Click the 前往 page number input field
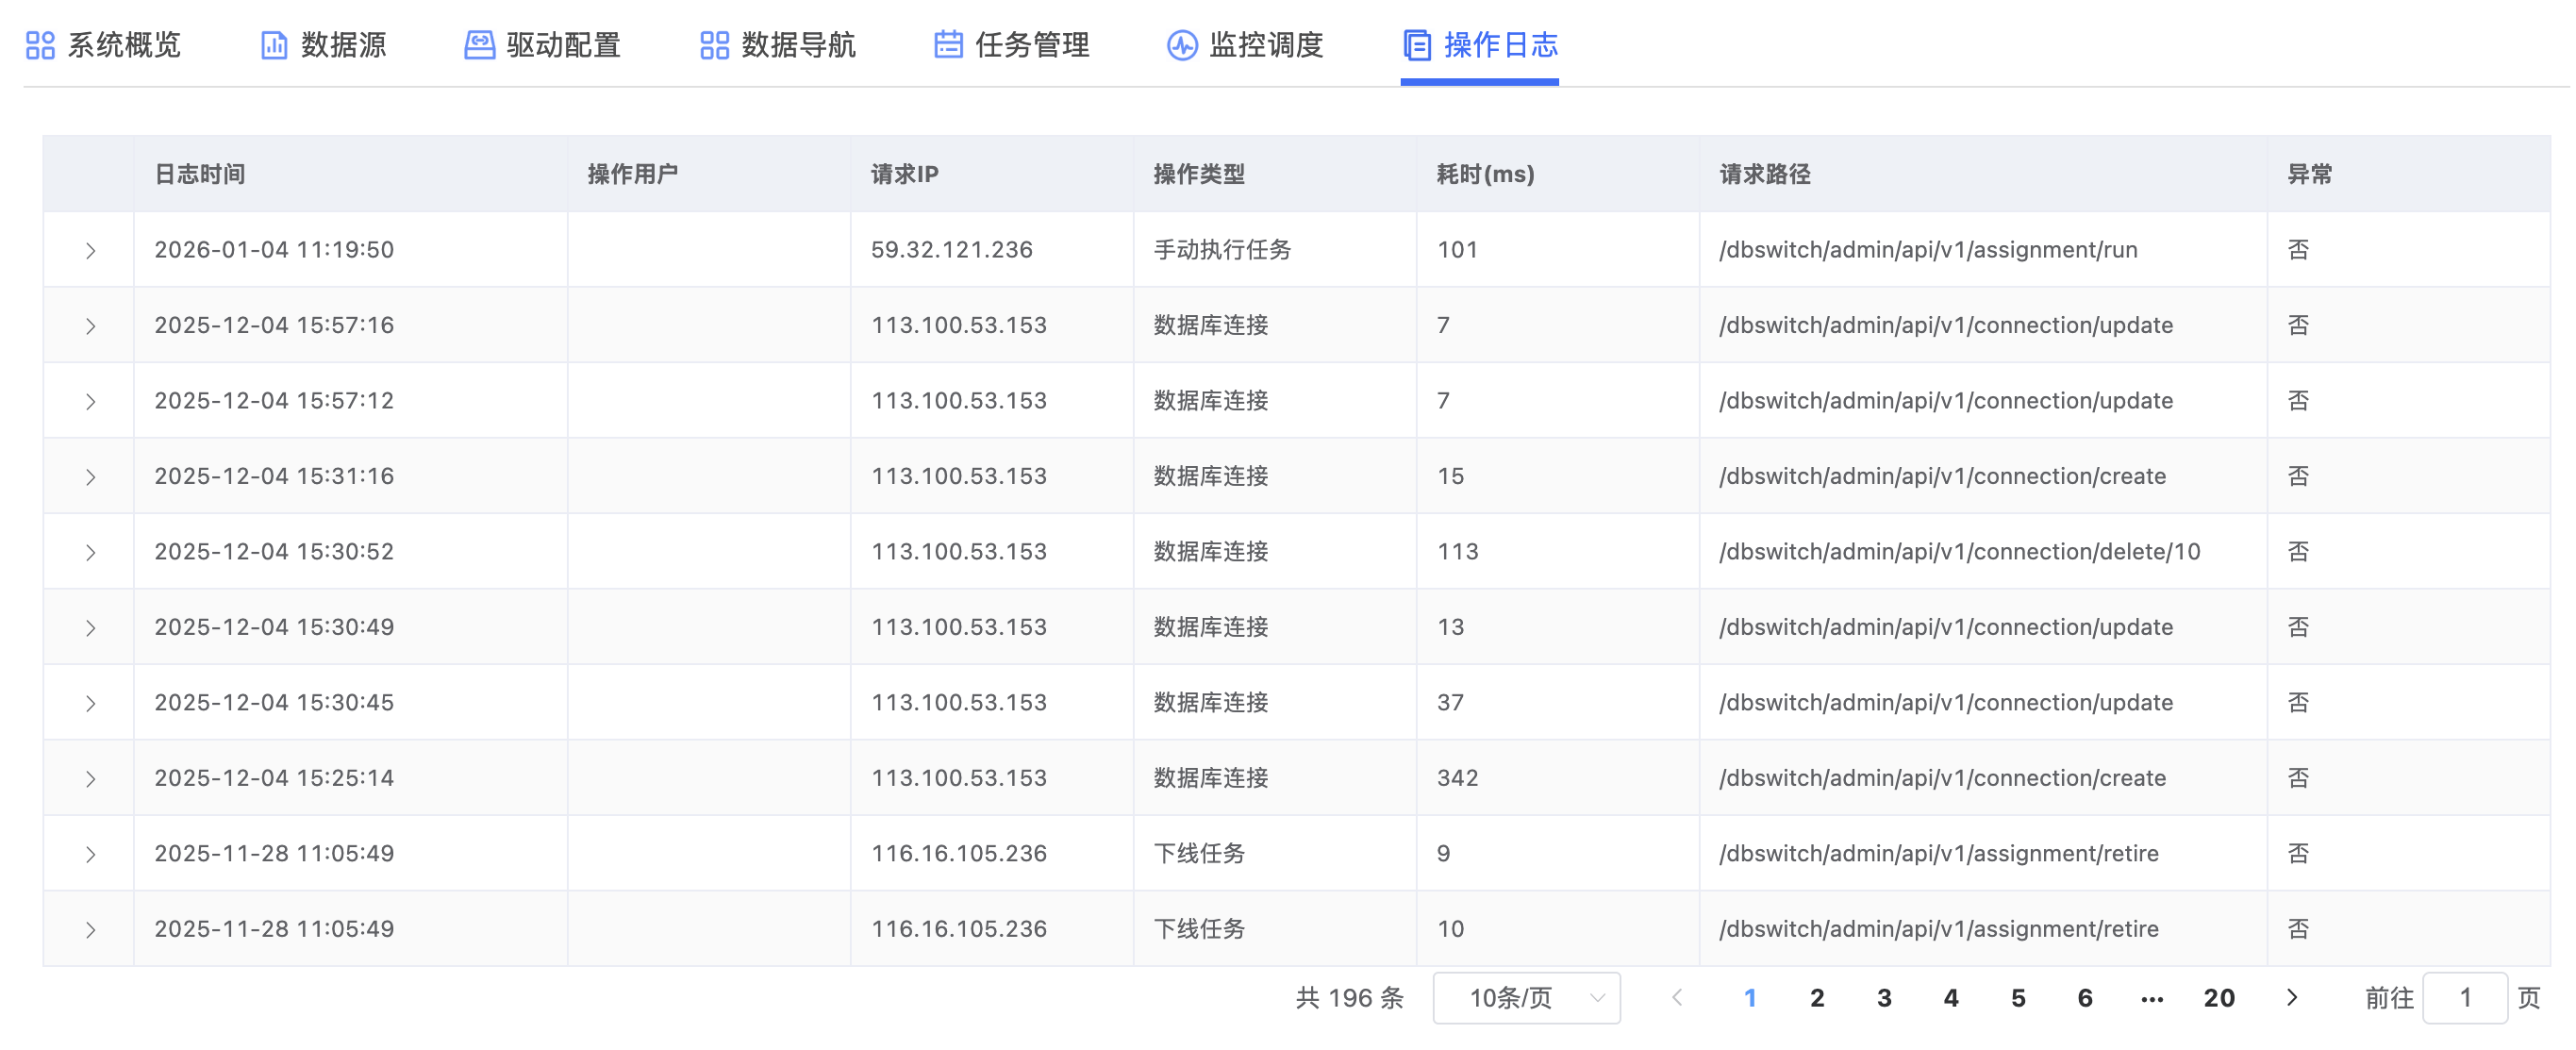2576x1050 pixels. click(2464, 997)
